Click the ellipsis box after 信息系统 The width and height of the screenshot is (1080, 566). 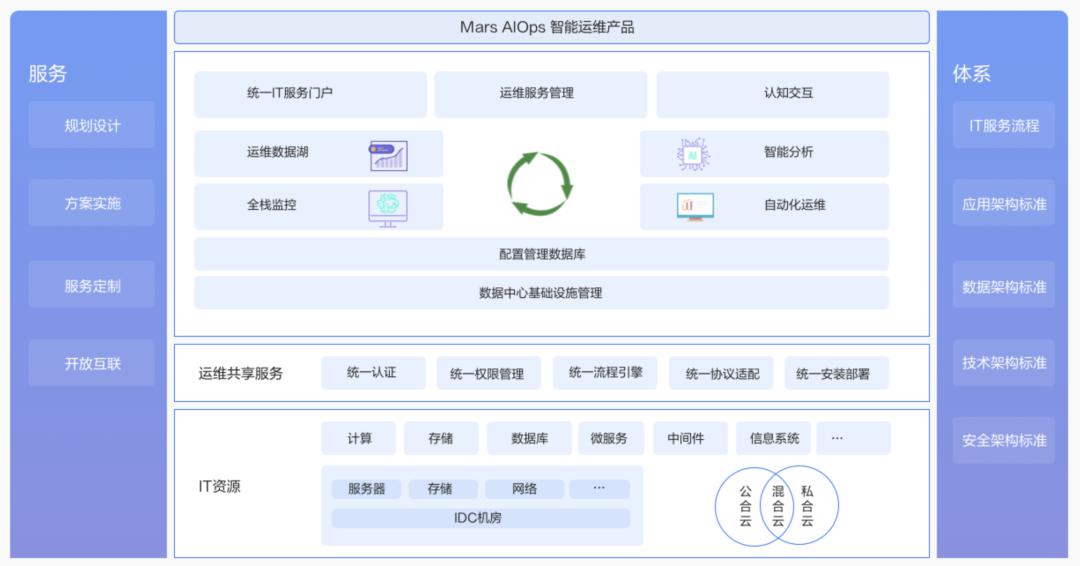853,439
